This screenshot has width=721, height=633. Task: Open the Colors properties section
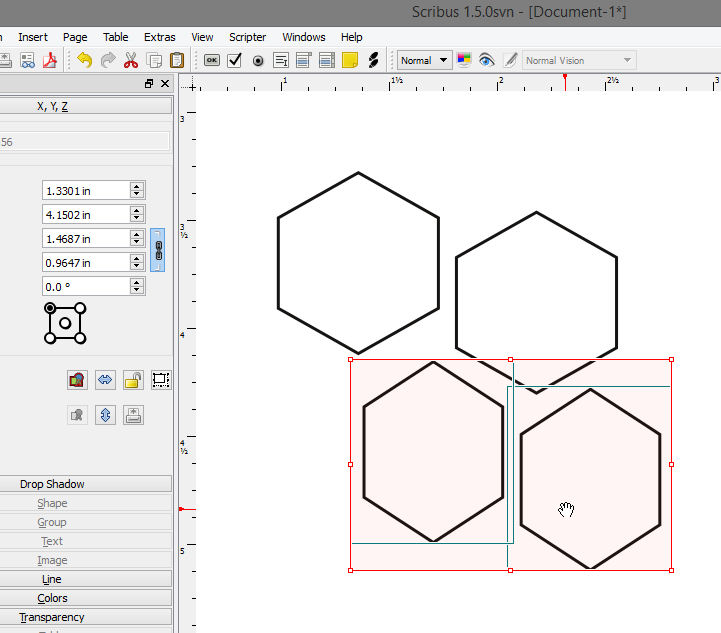pyautogui.click(x=52, y=598)
